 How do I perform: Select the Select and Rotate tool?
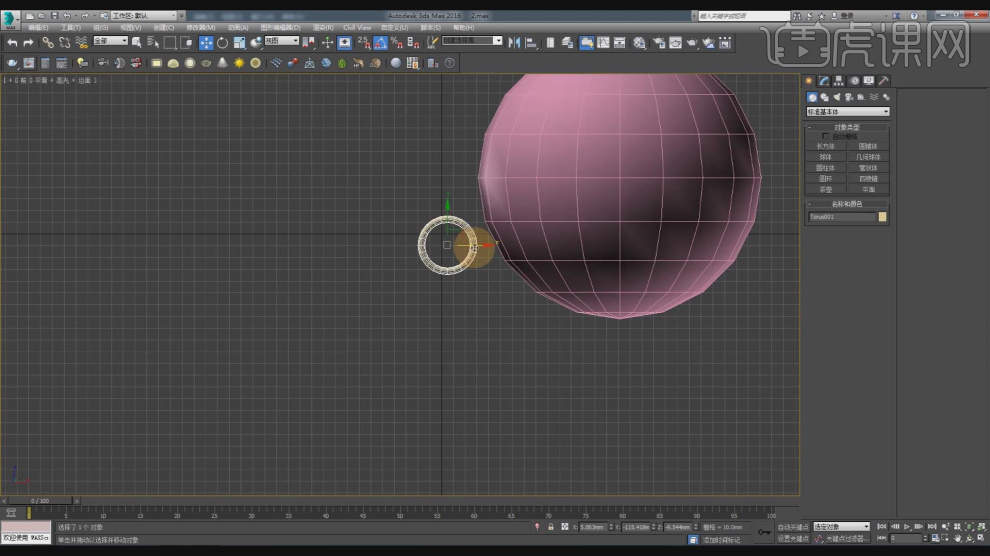pos(222,42)
